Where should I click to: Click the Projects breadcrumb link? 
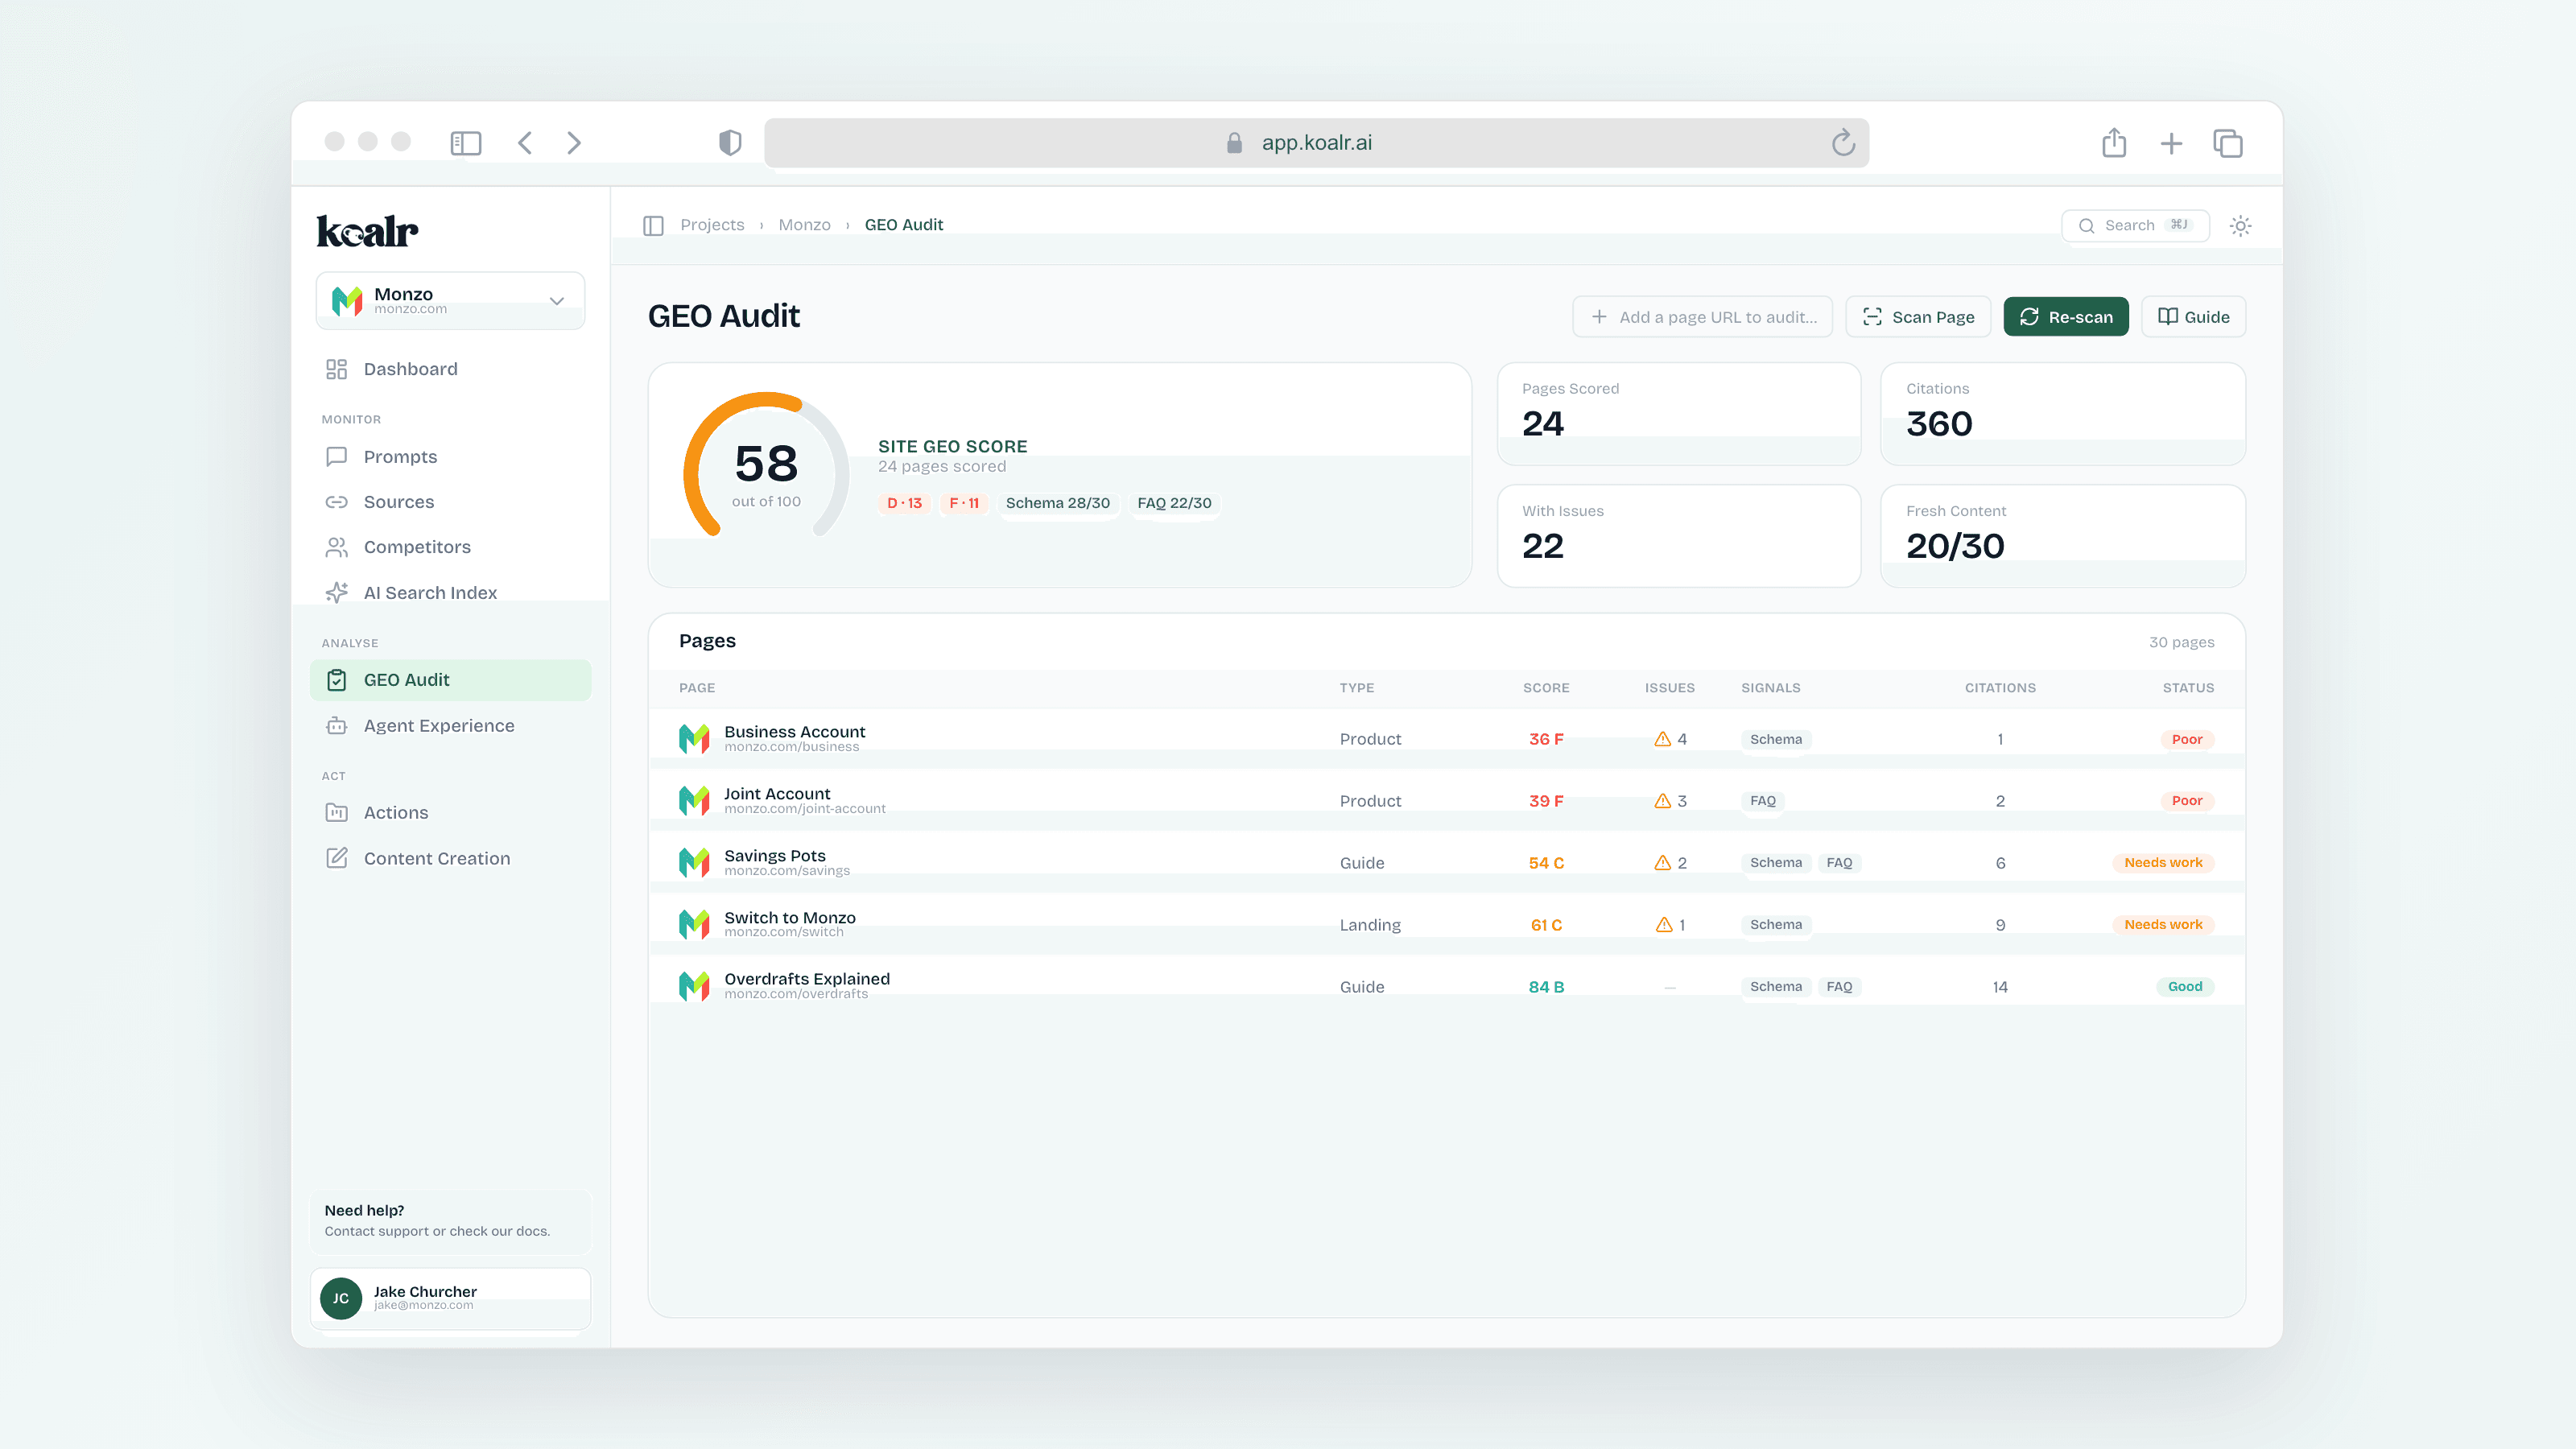[x=712, y=225]
